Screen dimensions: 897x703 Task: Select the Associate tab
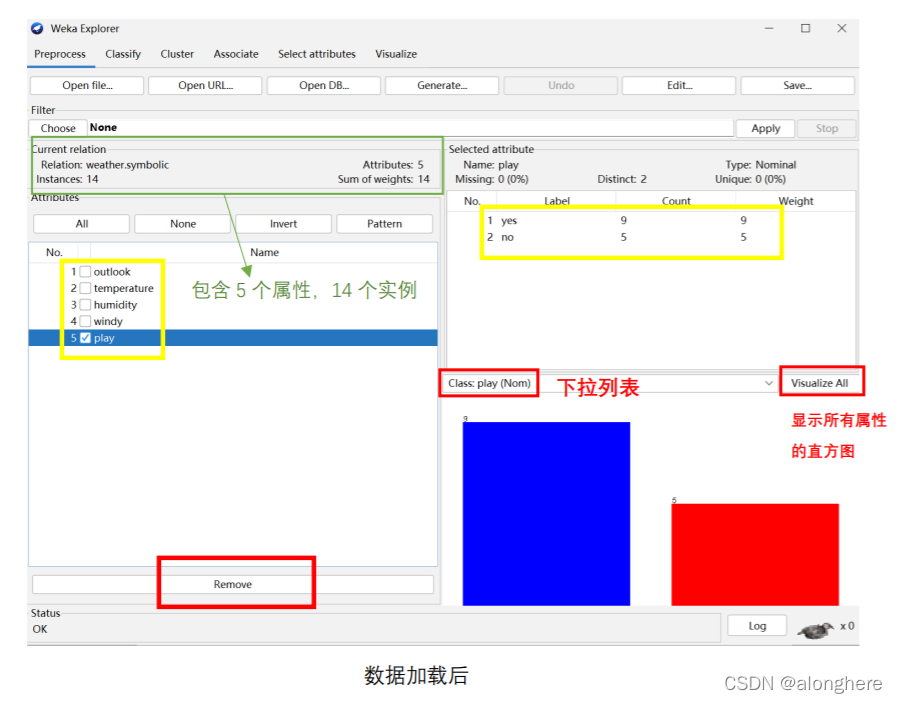236,54
